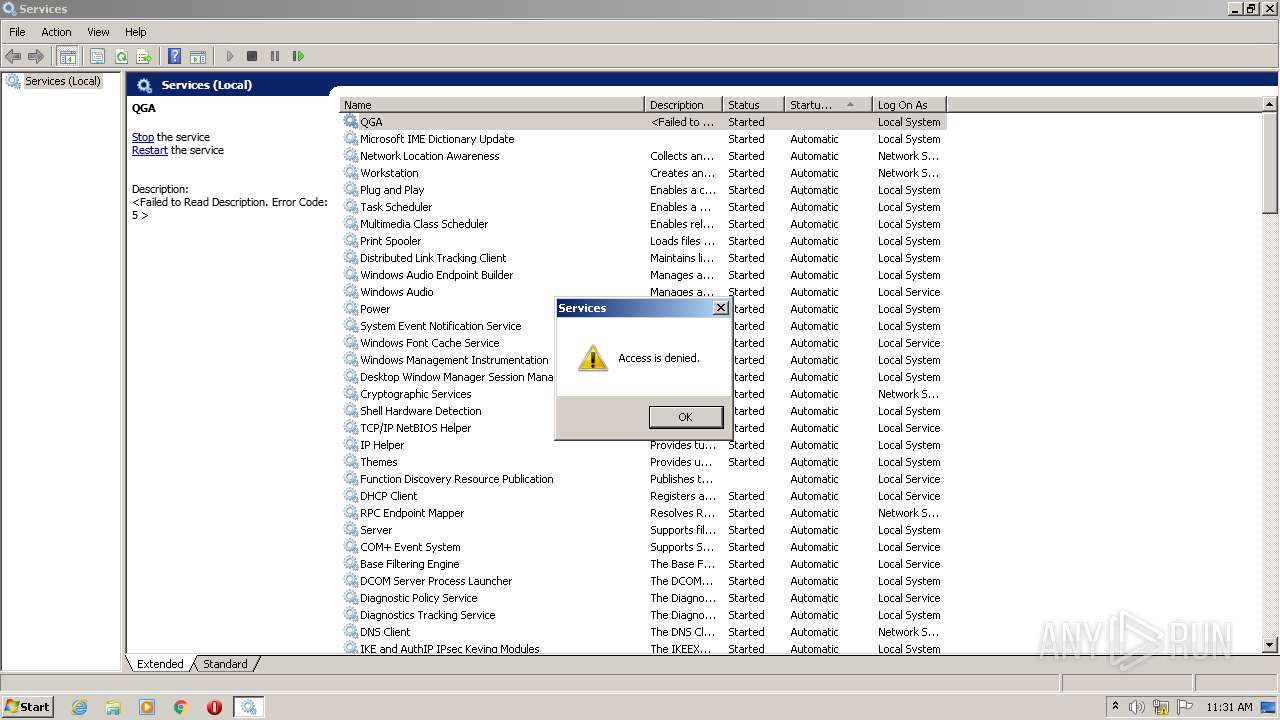Select the Task Scheduler service

click(x=642, y=207)
